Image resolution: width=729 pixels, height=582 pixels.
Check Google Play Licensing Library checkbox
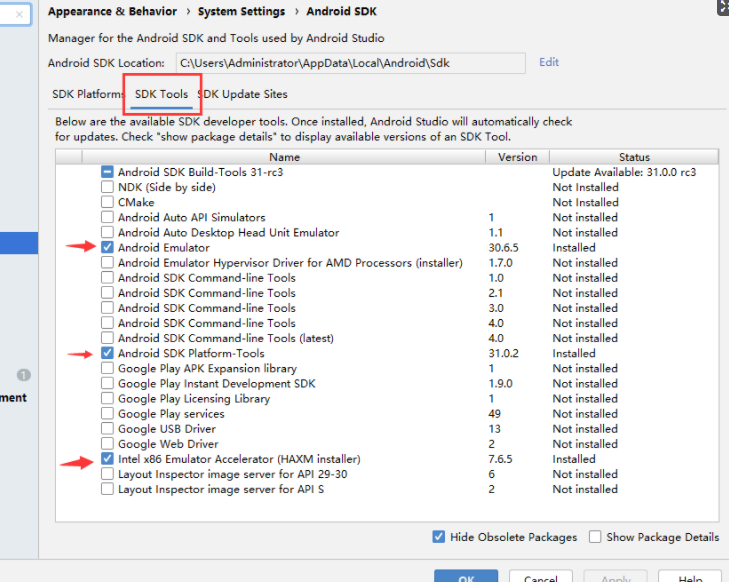pos(107,398)
